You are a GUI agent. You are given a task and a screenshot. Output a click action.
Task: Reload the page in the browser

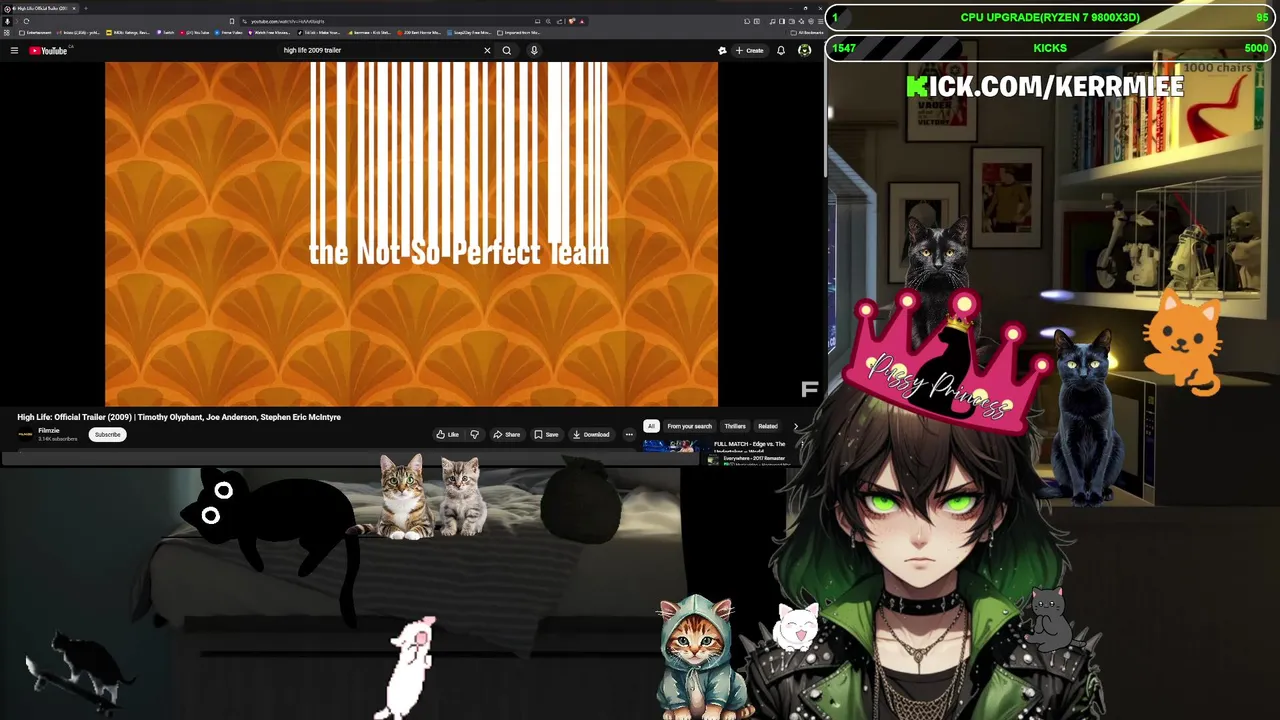(x=26, y=21)
